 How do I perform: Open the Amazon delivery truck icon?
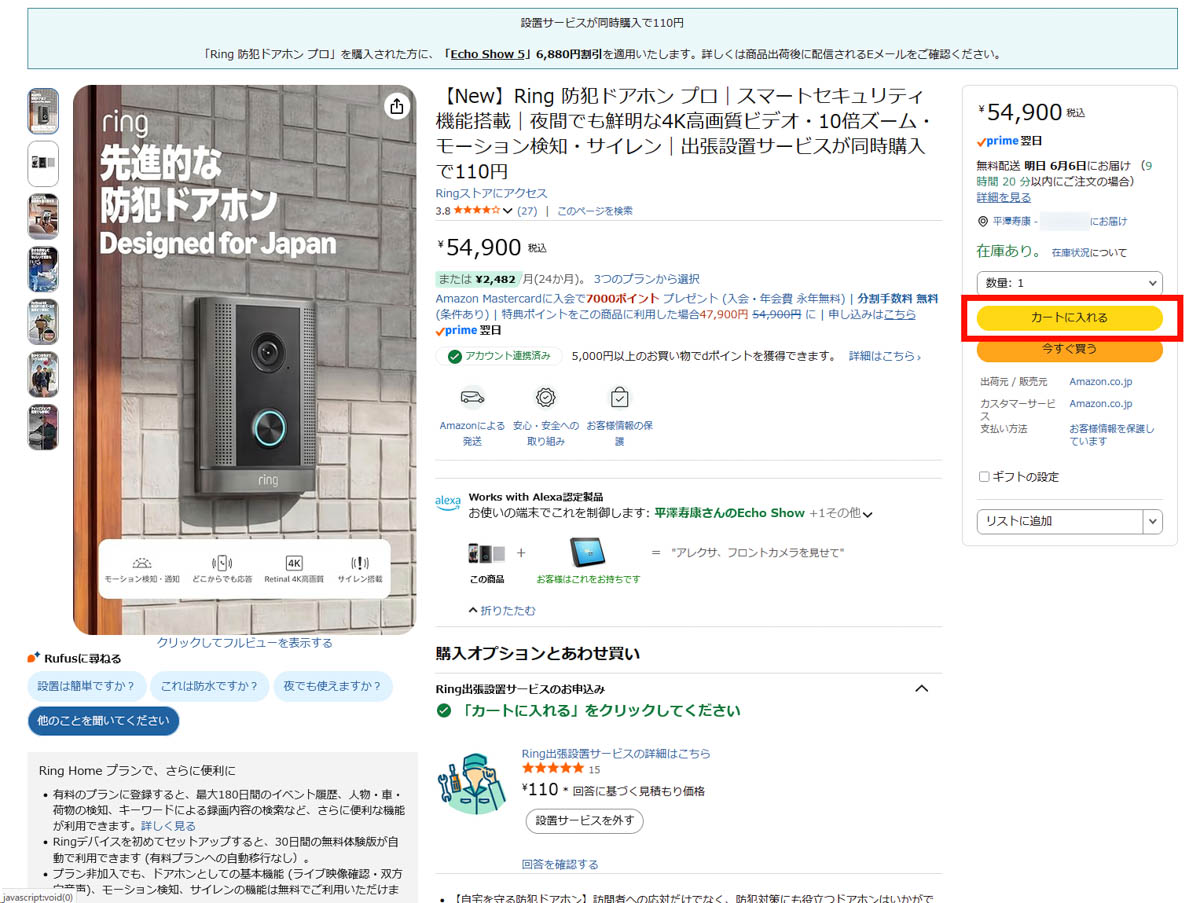[472, 397]
